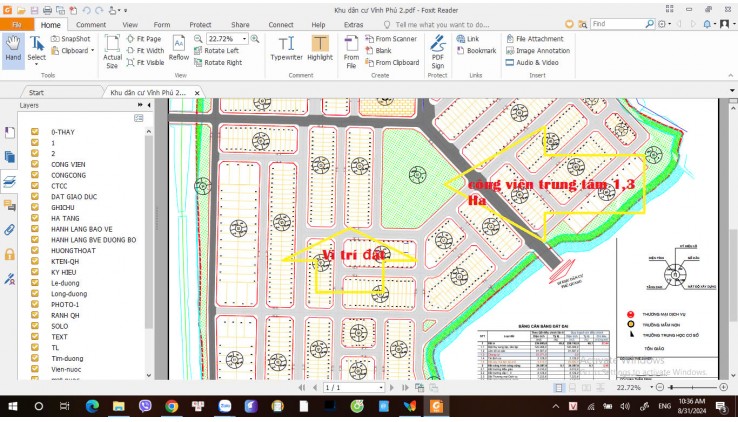
Task: Open the Security lock sidebar panel
Action: click(x=9, y=255)
